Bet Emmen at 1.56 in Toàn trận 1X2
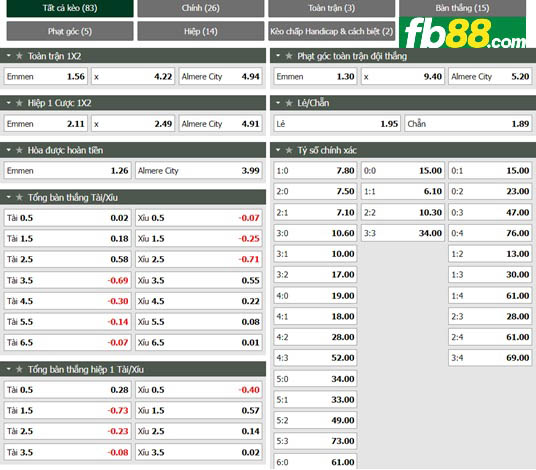 45,76
